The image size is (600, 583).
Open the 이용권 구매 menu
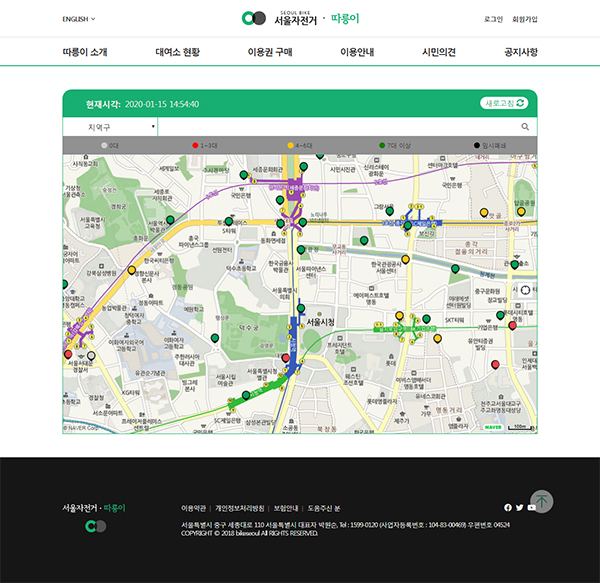(x=270, y=52)
